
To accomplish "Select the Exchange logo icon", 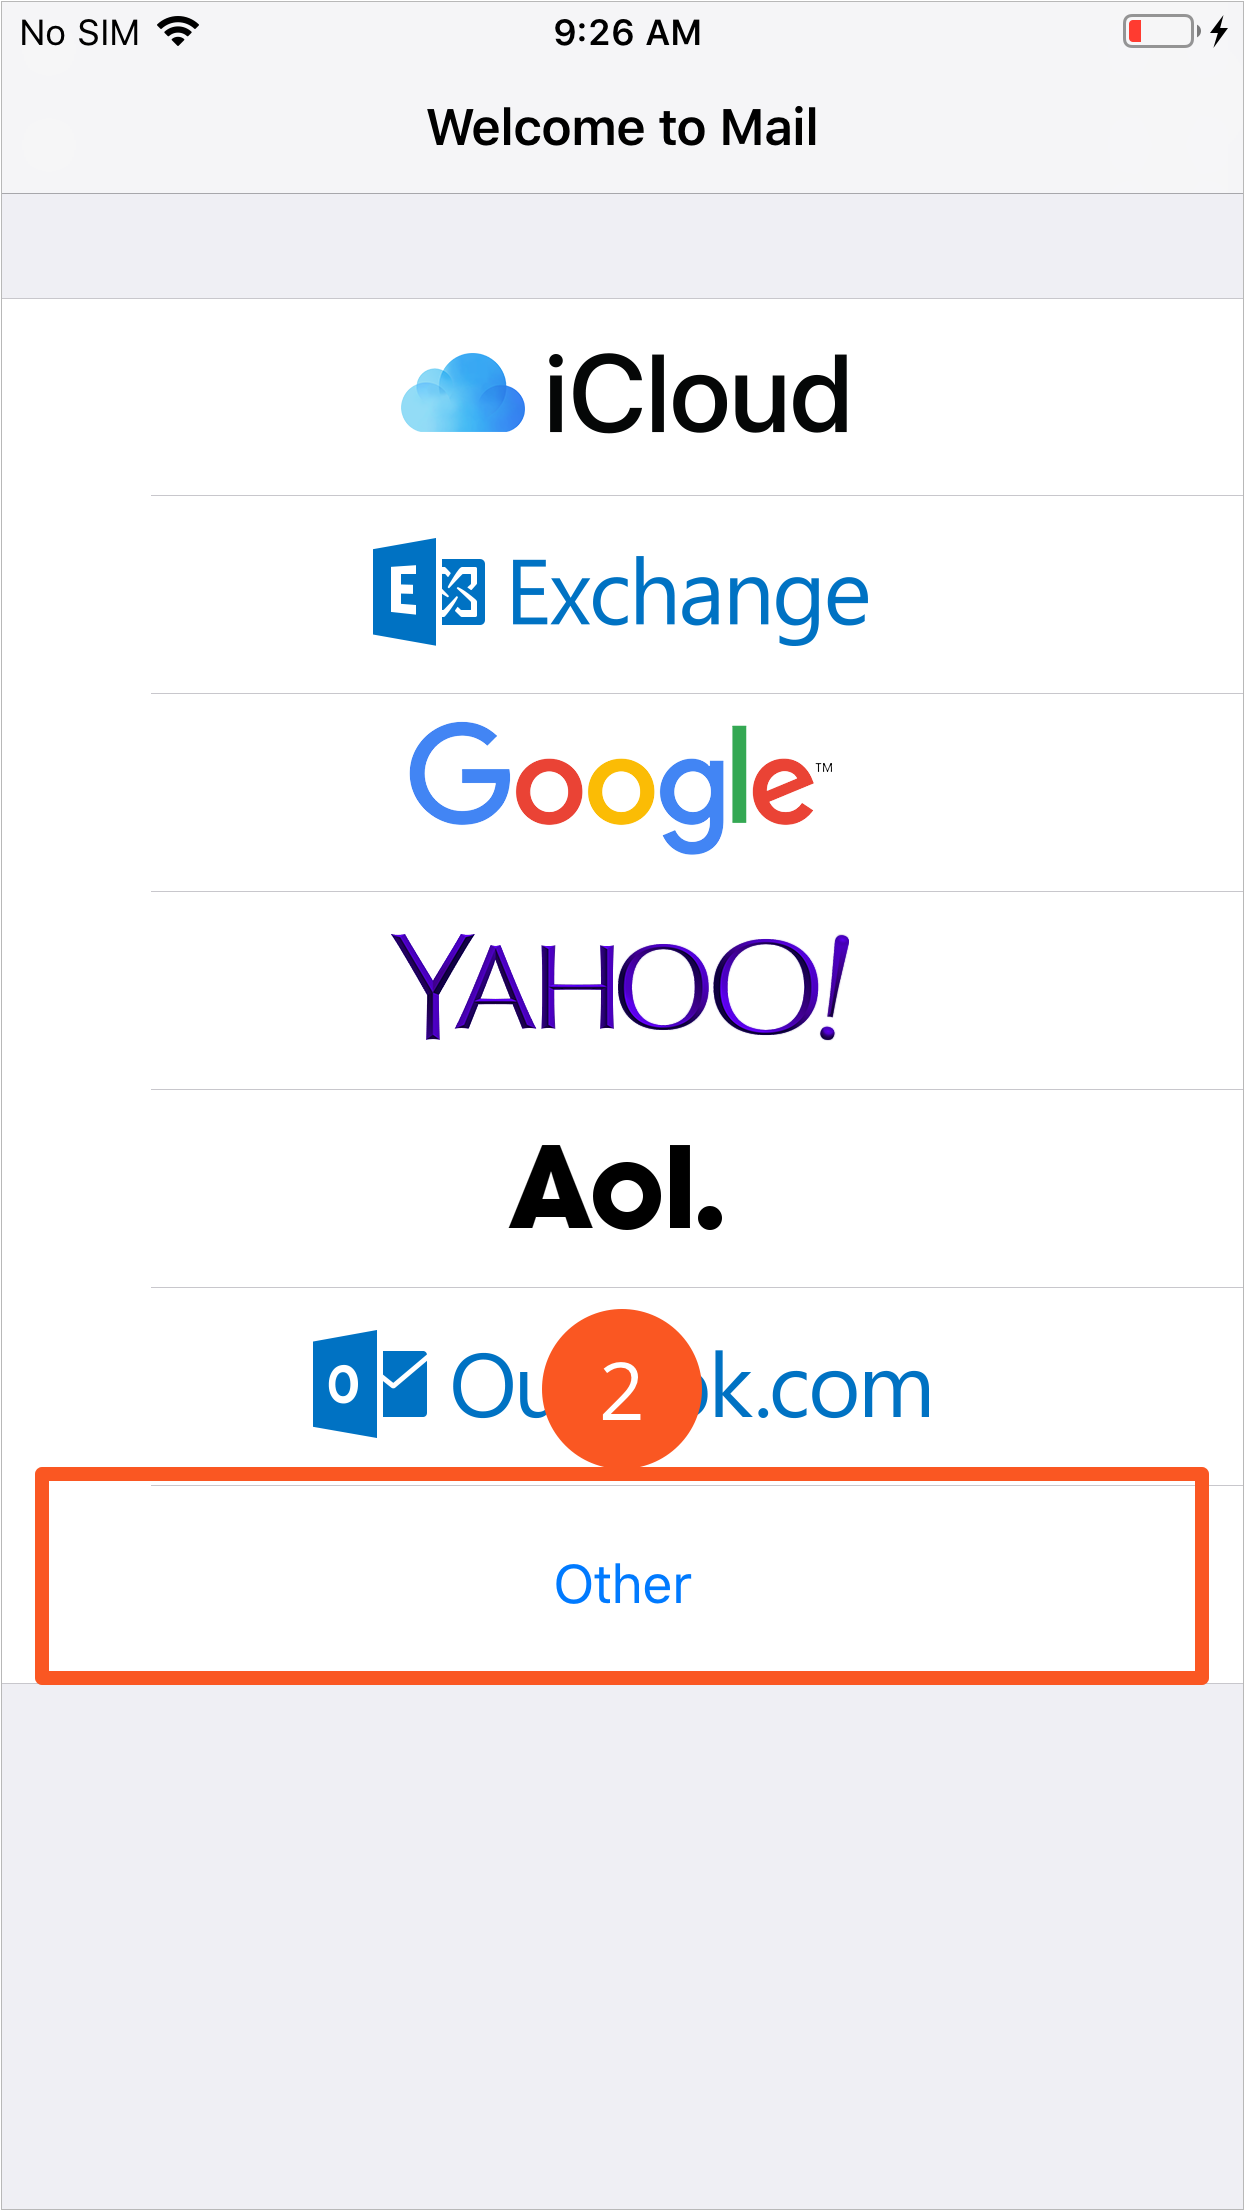I will point(428,592).
